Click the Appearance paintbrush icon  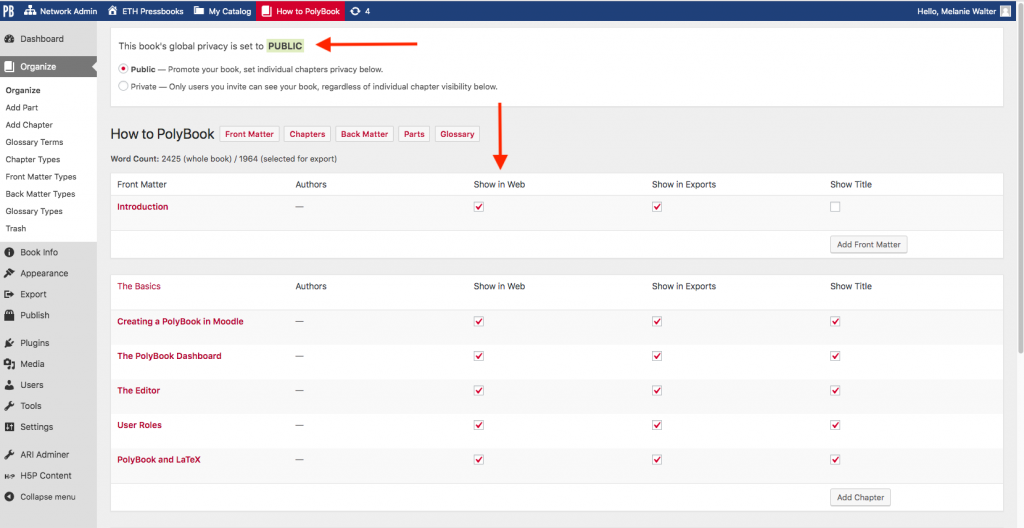[x=9, y=273]
